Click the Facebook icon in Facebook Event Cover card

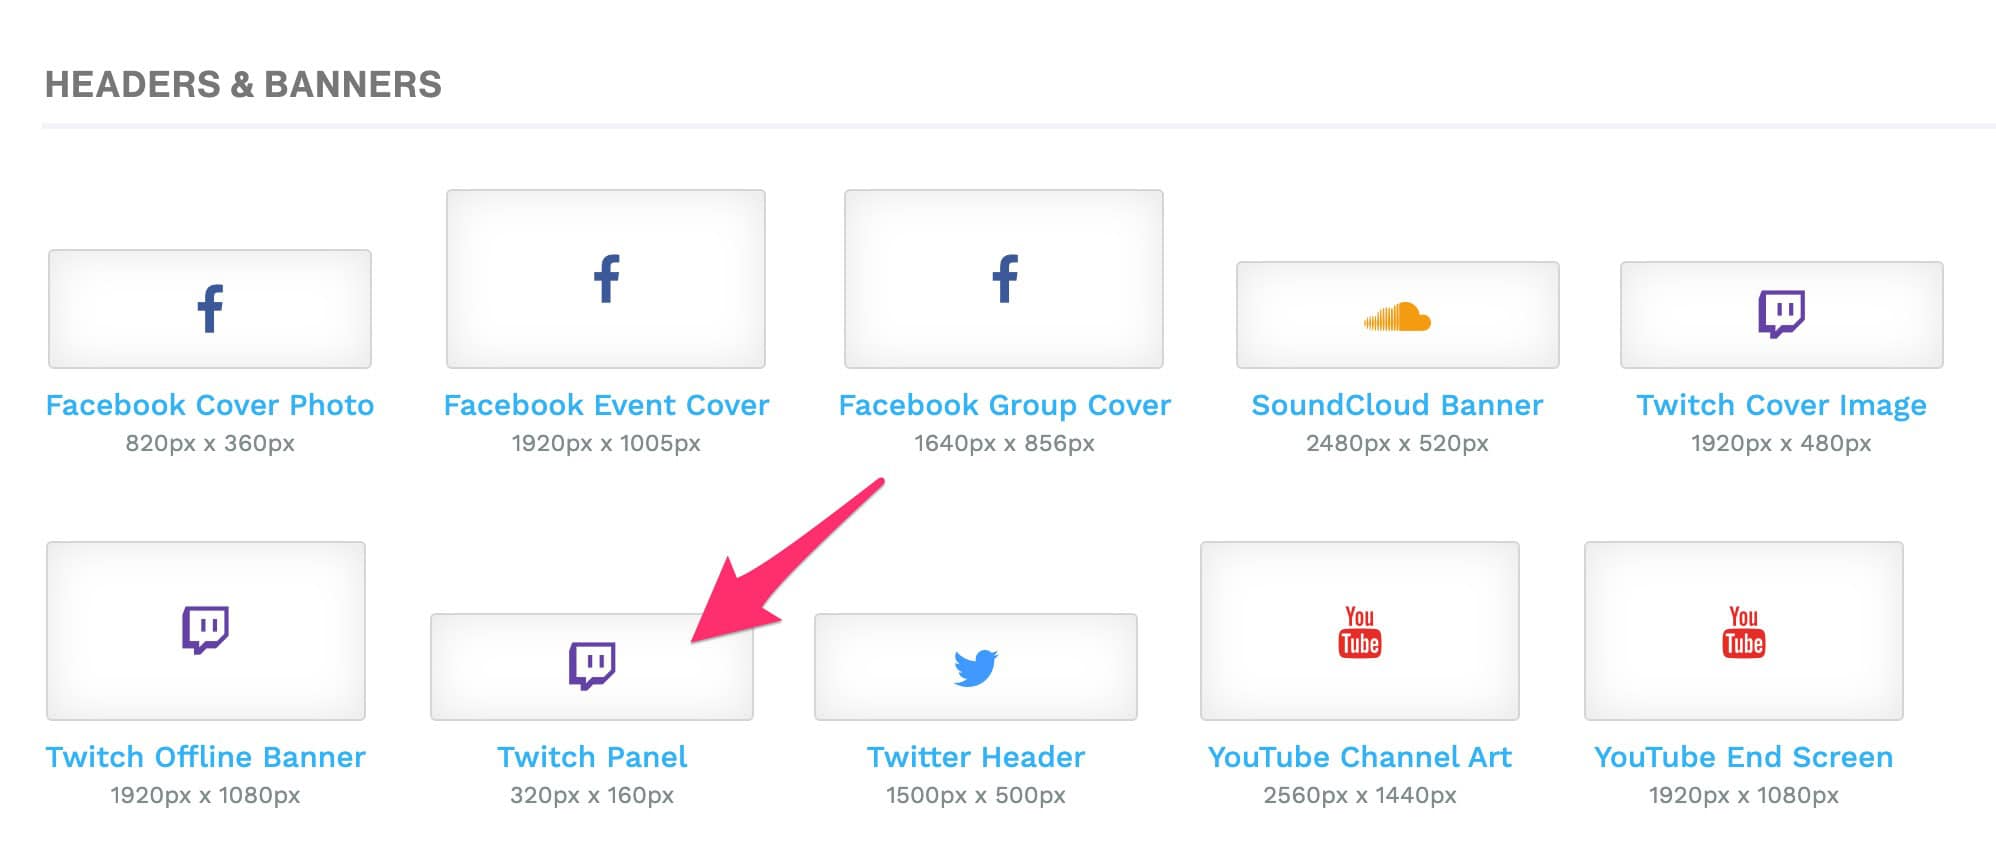tap(607, 279)
